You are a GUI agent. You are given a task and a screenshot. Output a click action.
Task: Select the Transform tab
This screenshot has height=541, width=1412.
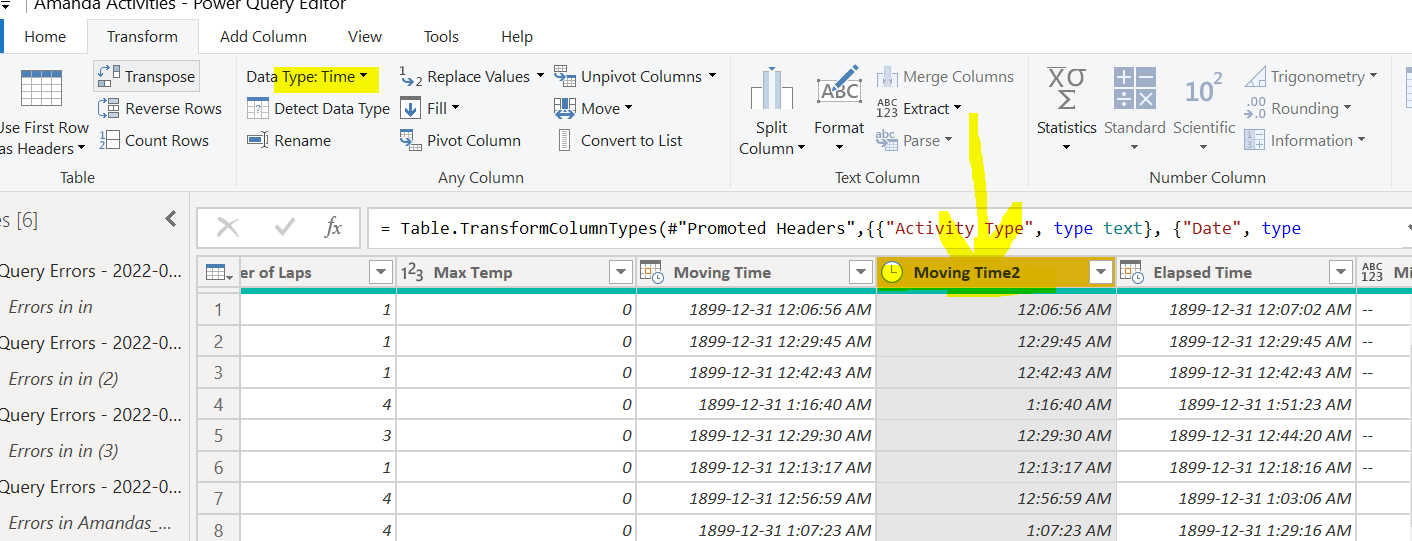pyautogui.click(x=142, y=36)
